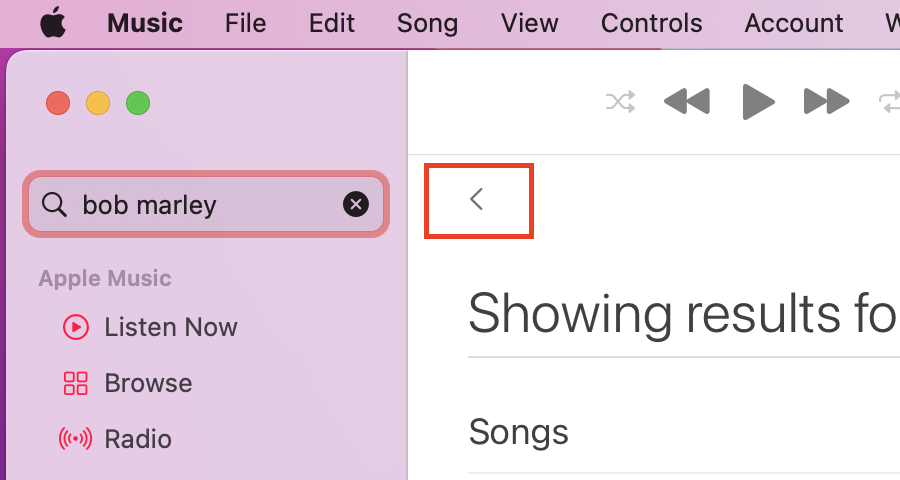
Task: Start playback with the play button
Action: pyautogui.click(x=758, y=102)
